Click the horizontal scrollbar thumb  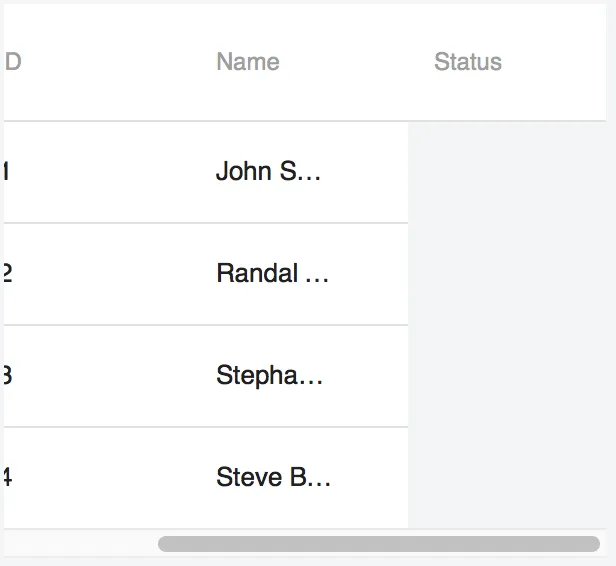(x=378, y=544)
